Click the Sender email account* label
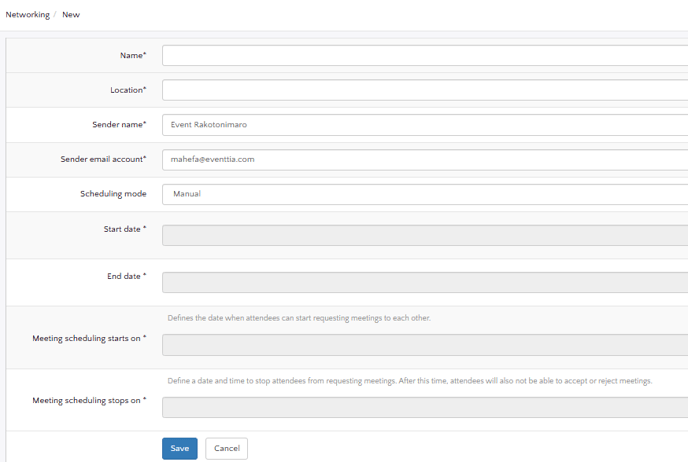 (103, 159)
